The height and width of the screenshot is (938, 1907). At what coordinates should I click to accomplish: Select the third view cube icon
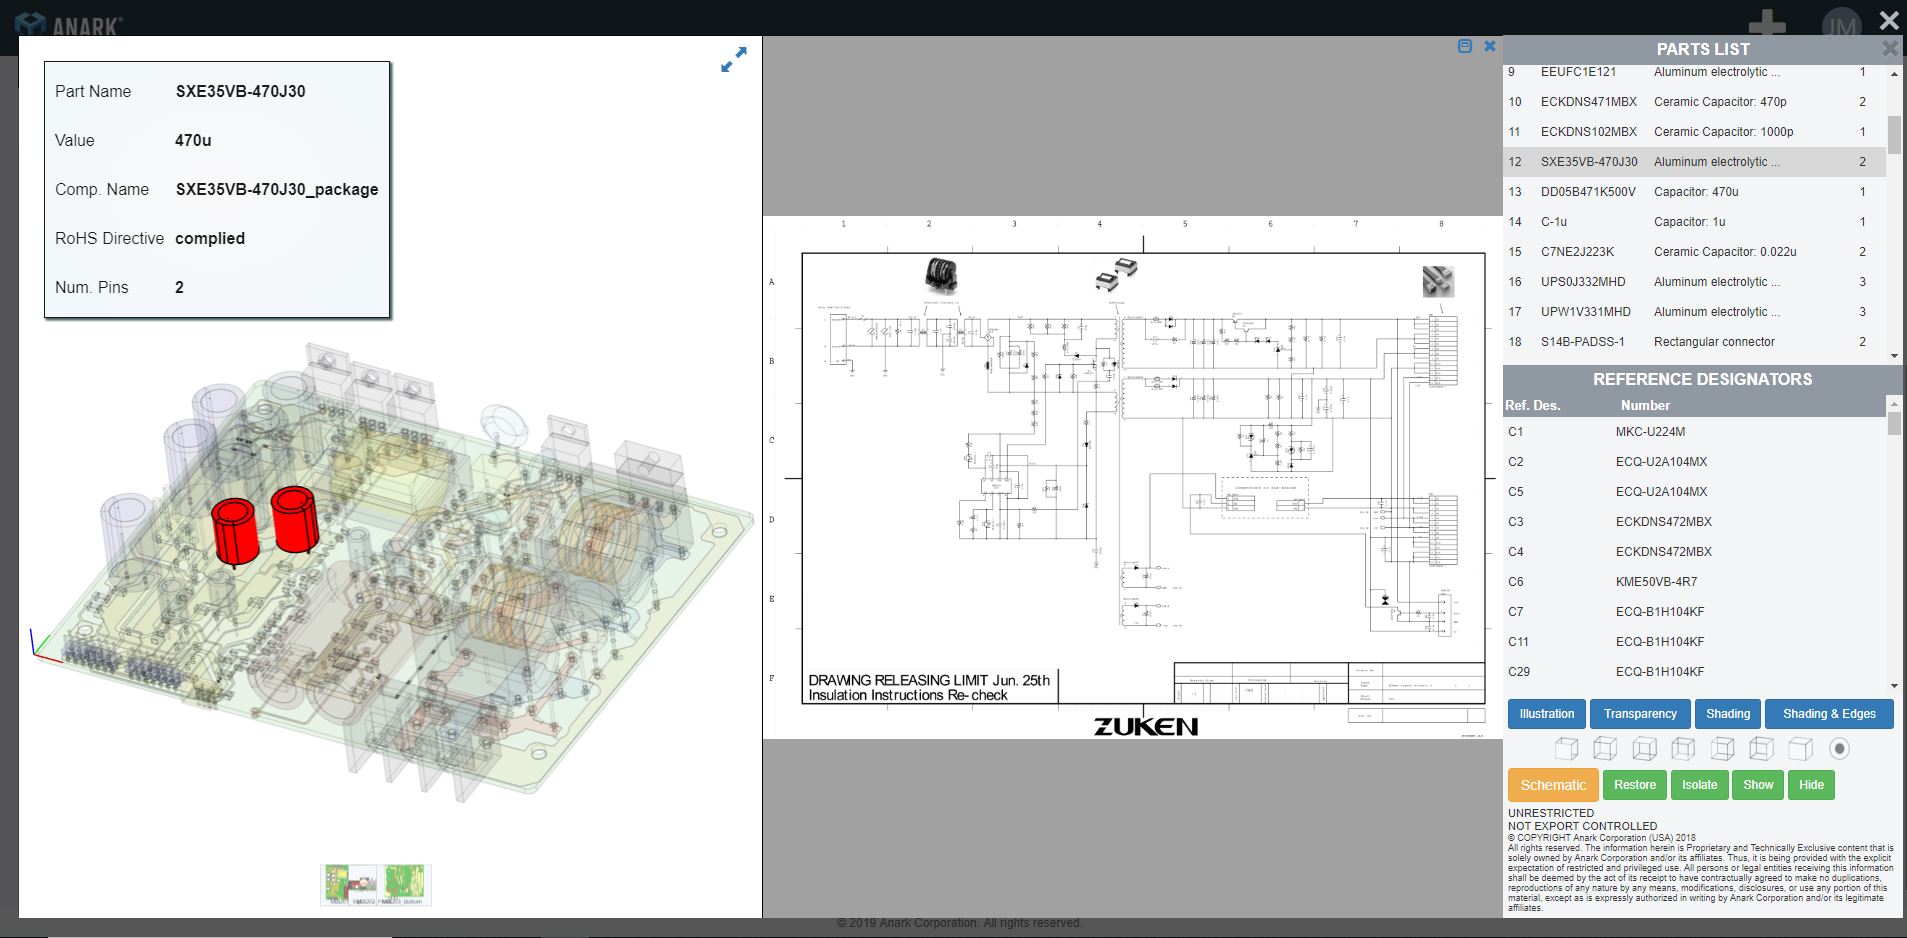point(1644,749)
